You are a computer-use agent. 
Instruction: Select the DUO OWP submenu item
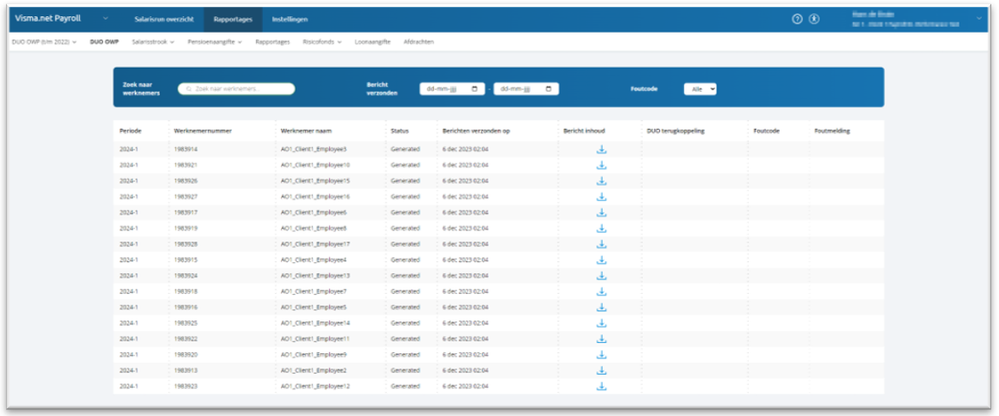(104, 42)
